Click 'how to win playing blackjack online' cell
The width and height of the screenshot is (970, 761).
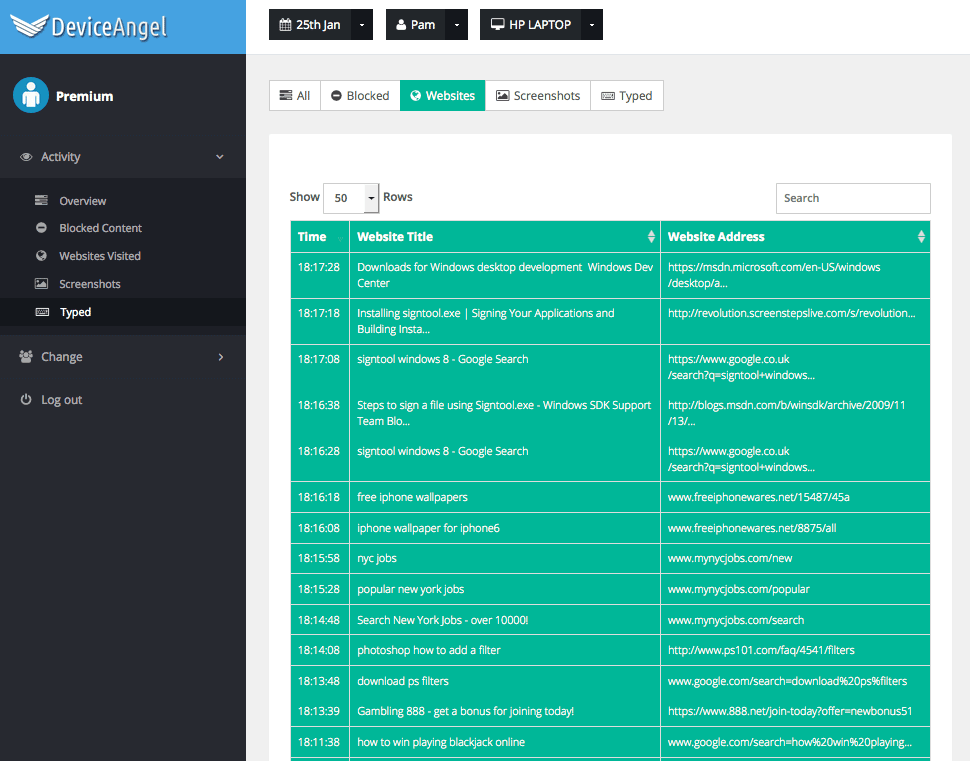pyautogui.click(x=505, y=742)
